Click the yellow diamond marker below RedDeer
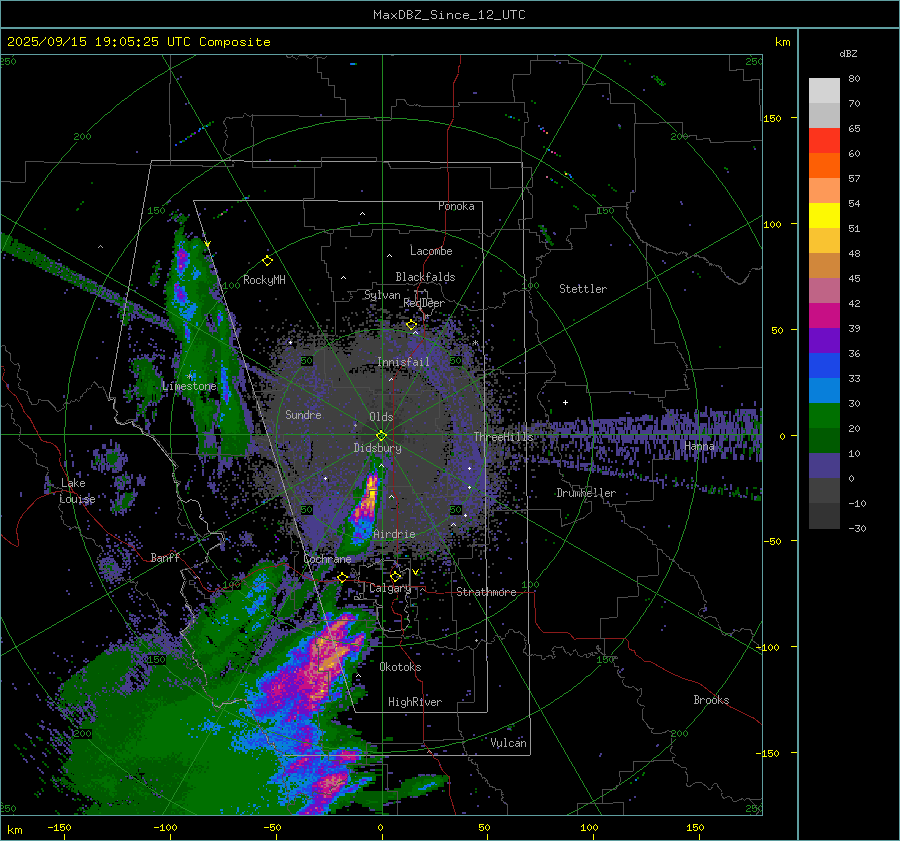The image size is (900, 841). (412, 325)
